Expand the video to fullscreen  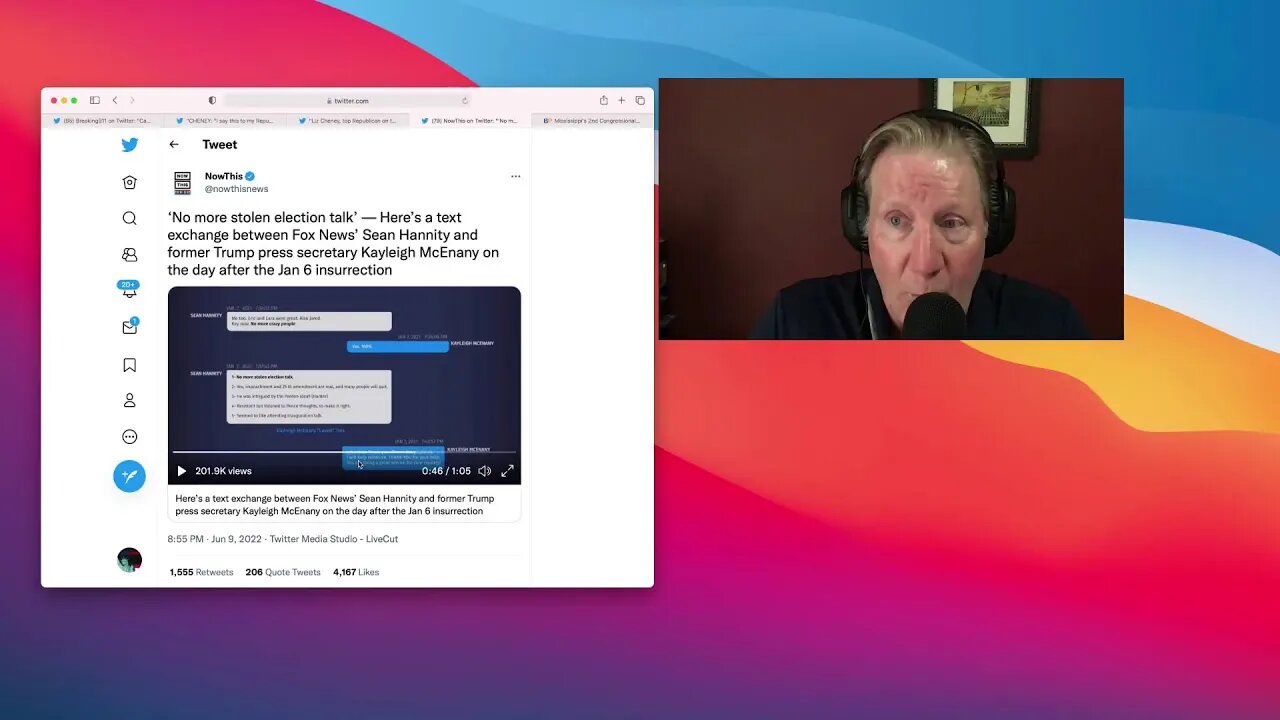pyautogui.click(x=508, y=471)
